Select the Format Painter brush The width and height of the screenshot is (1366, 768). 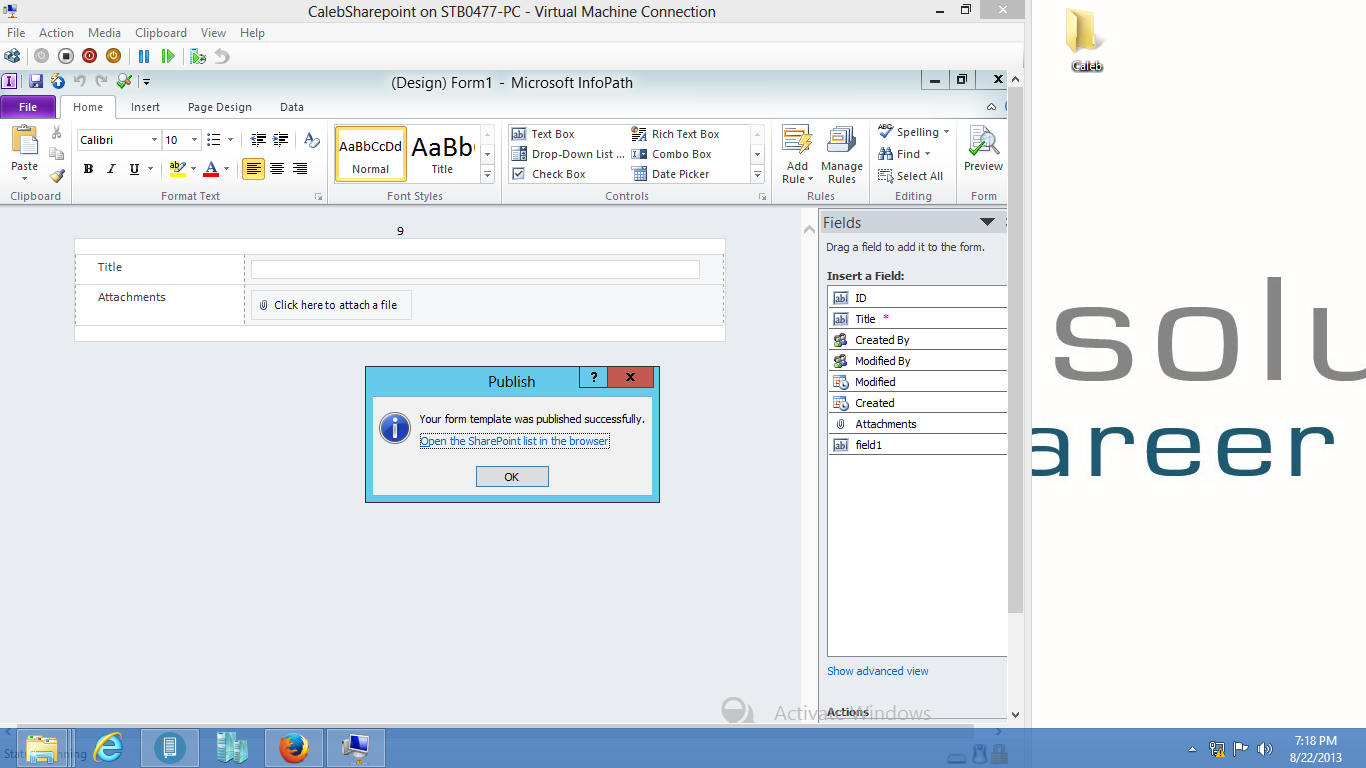click(57, 175)
